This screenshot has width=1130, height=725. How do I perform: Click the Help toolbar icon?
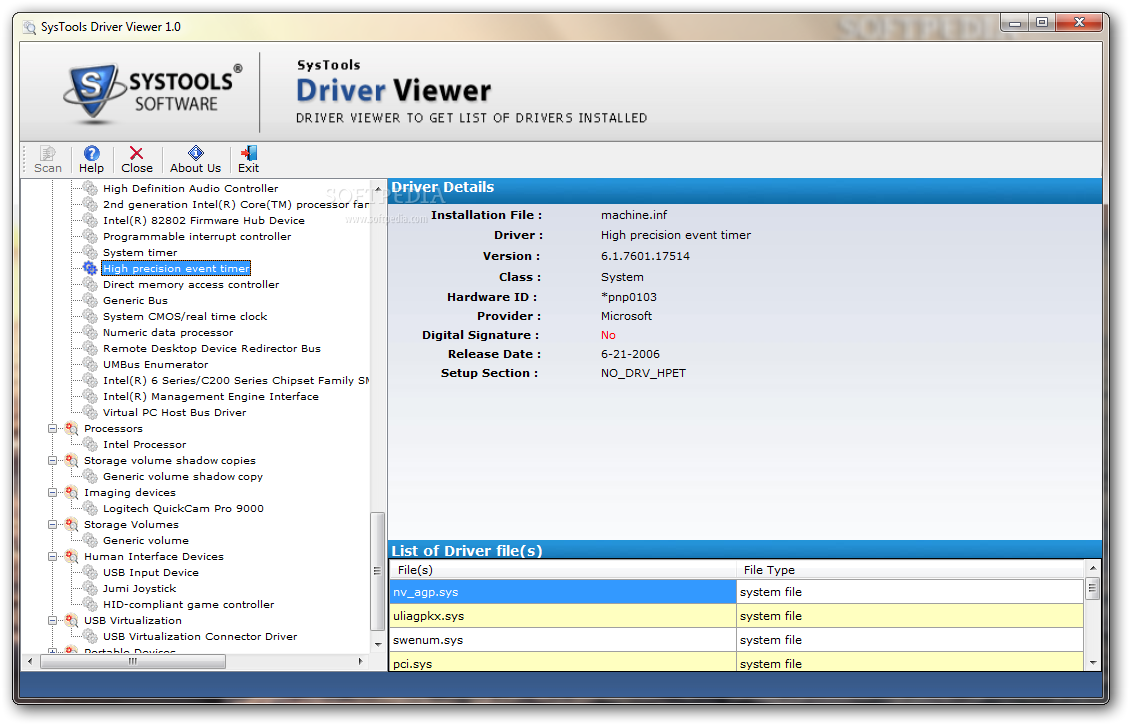tap(91, 154)
